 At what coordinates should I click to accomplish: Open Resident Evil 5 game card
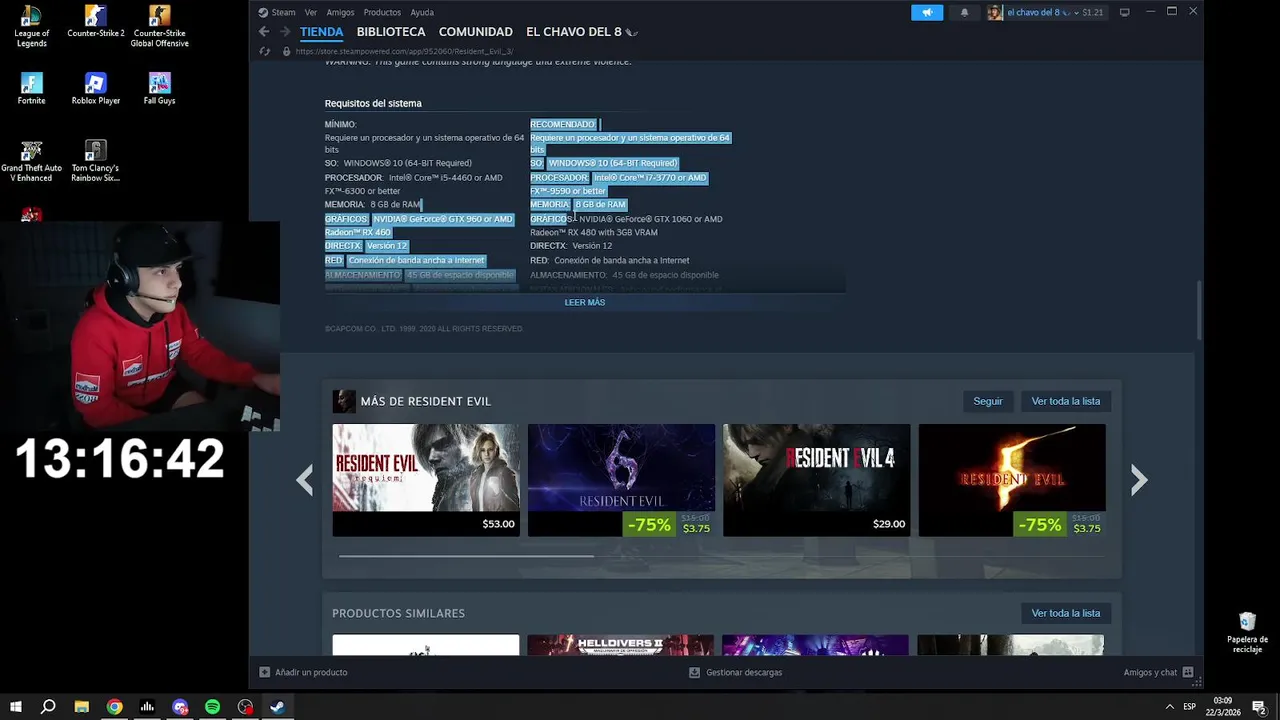(1012, 480)
